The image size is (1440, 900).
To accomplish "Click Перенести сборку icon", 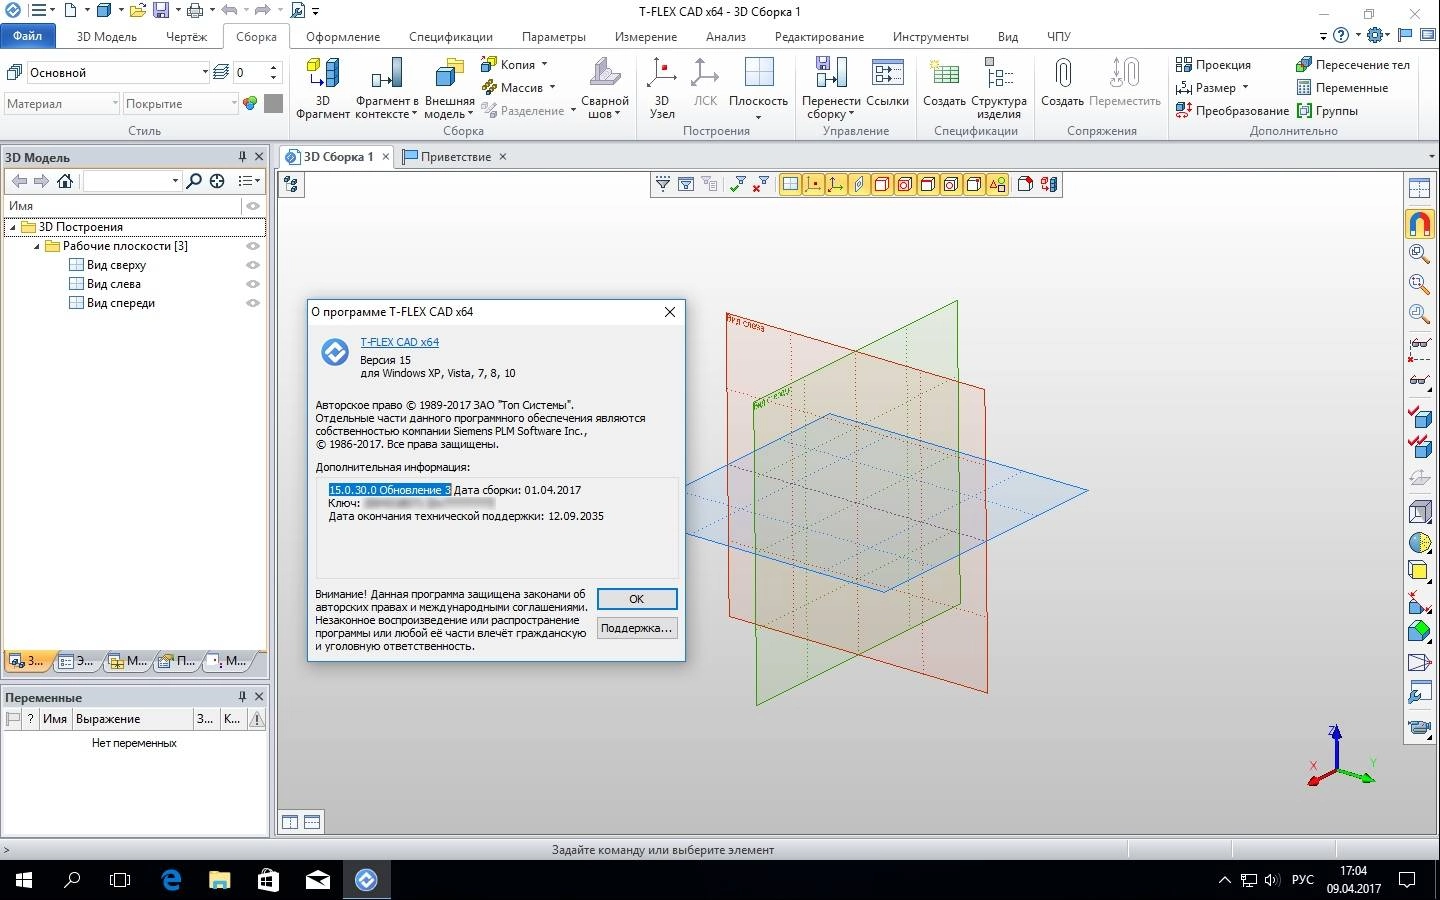I will point(831,74).
